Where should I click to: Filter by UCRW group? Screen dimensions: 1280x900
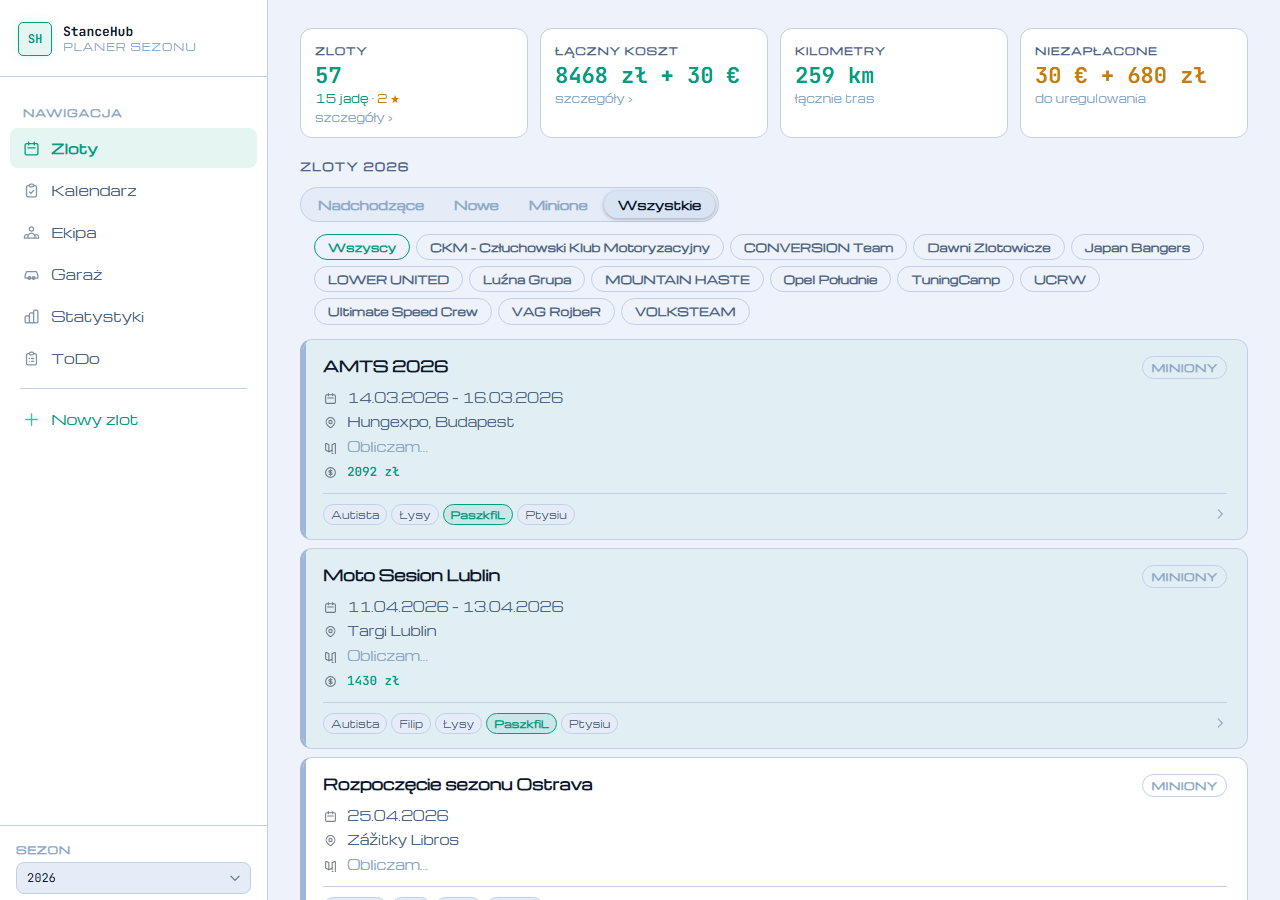click(1060, 279)
